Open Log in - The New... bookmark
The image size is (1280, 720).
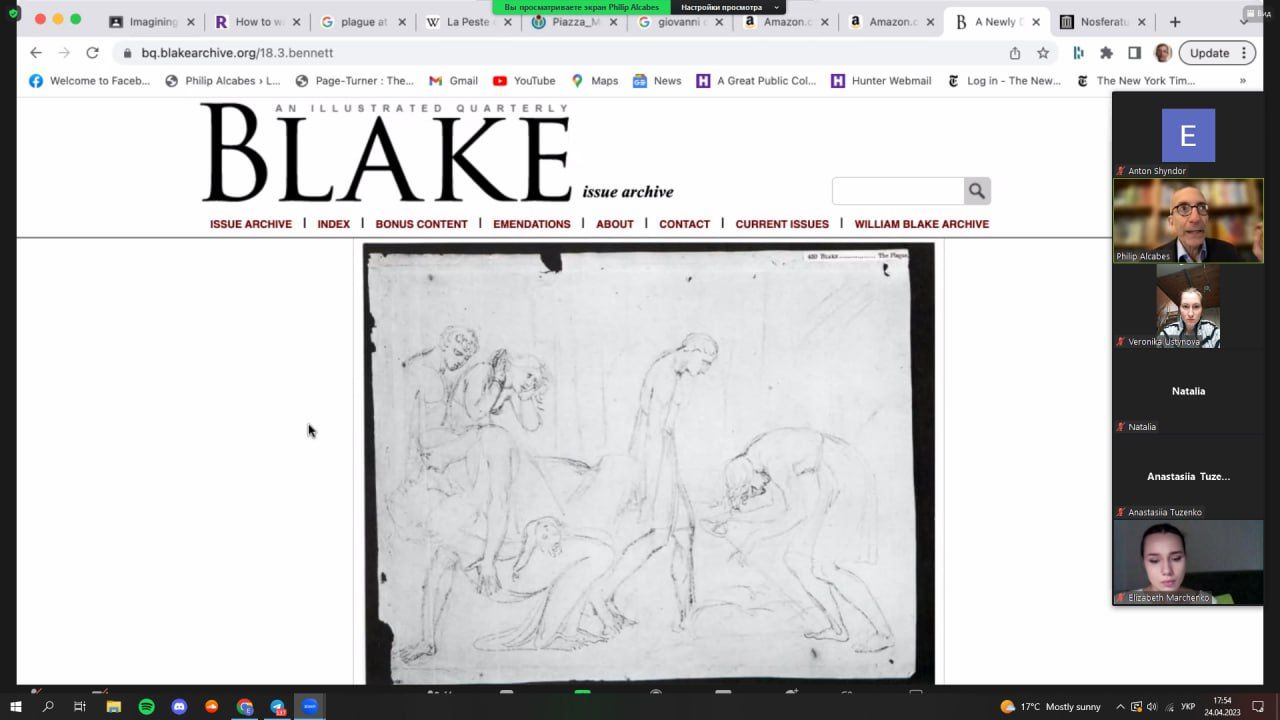pyautogui.click(x=1004, y=81)
